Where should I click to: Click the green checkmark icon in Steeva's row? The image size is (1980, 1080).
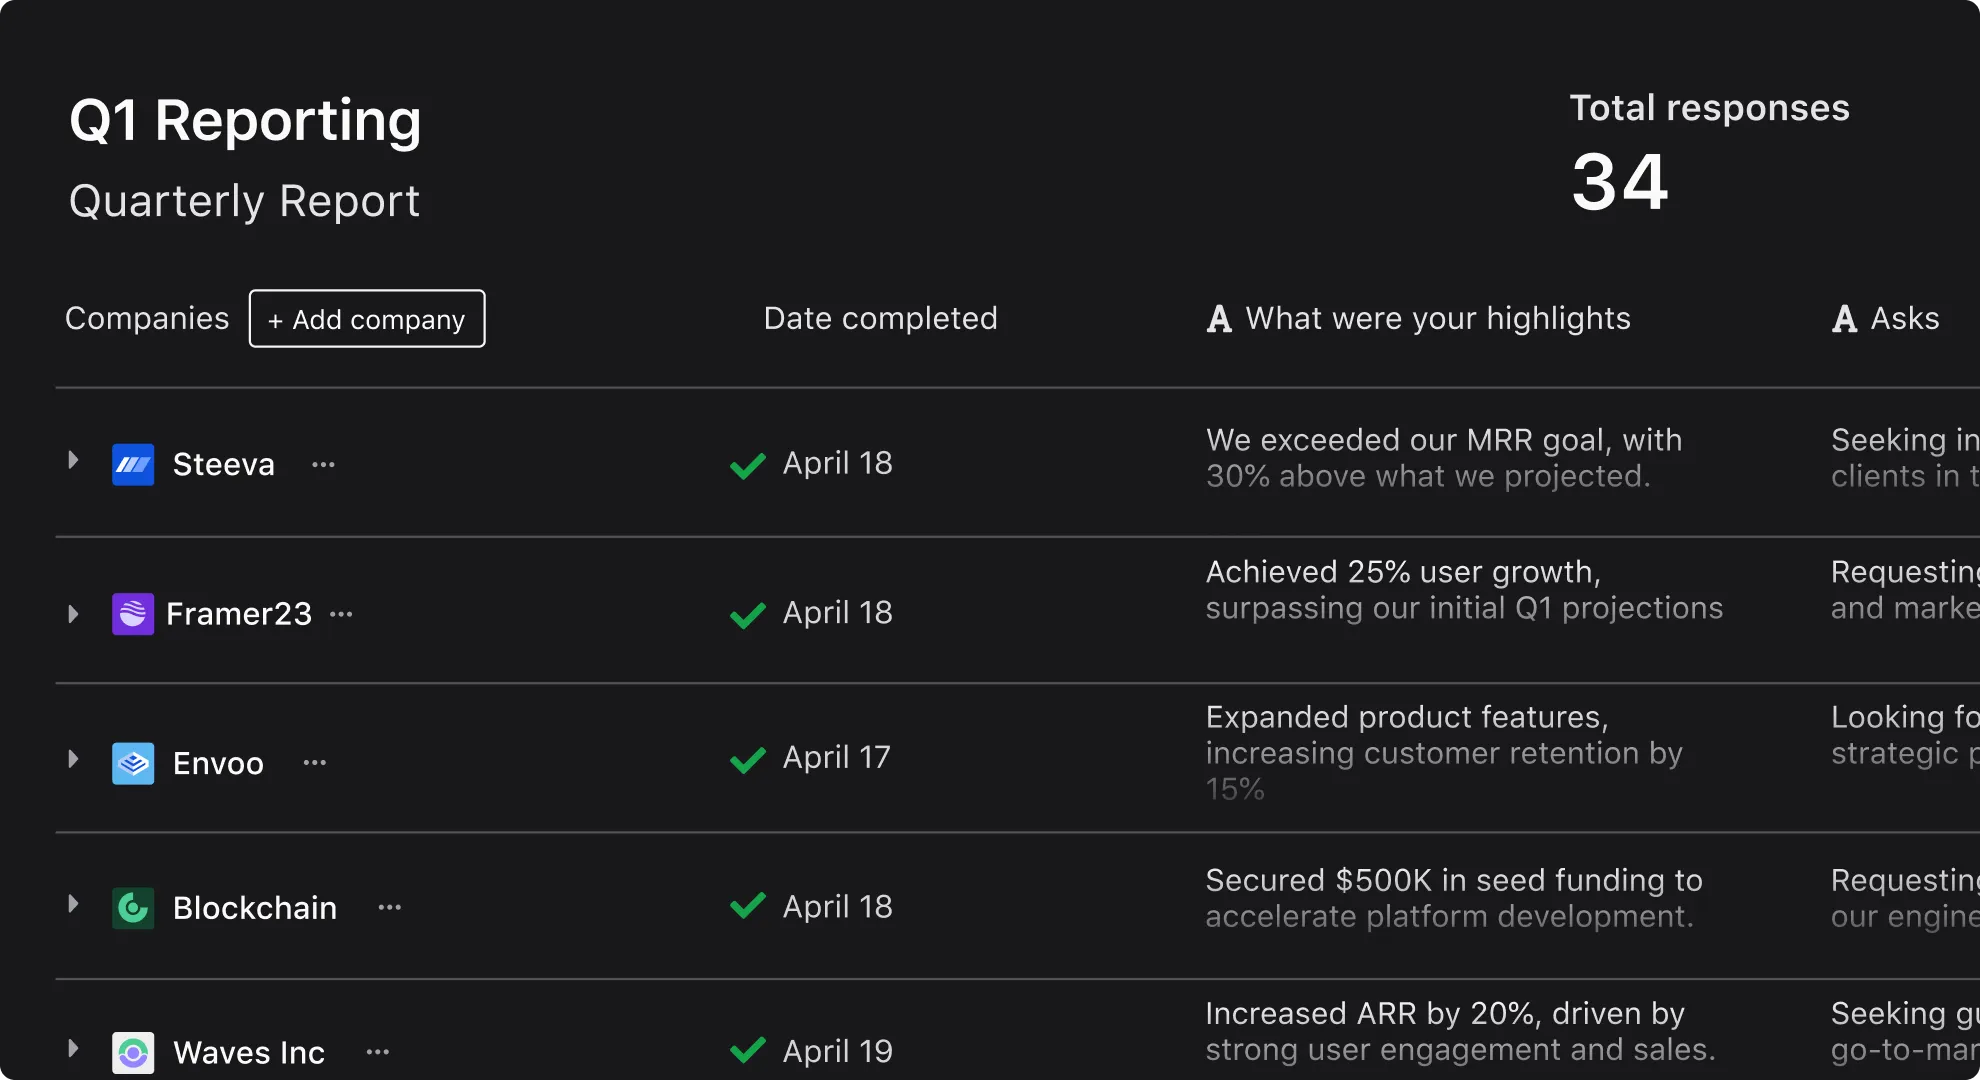click(746, 465)
